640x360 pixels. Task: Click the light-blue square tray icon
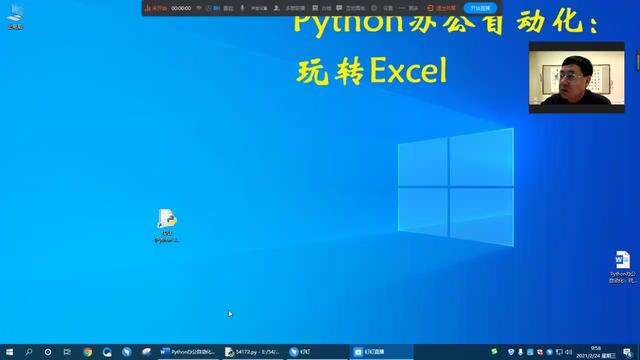(530, 352)
